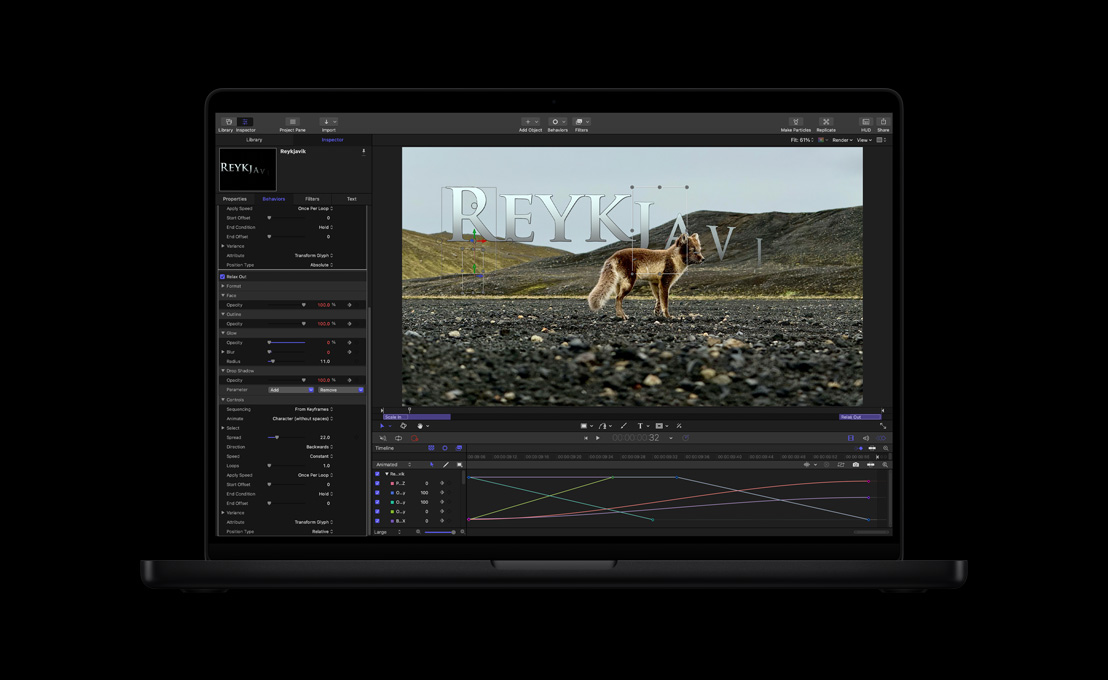The image size is (1108, 680).
Task: Mute audio with the speaker icon
Action: tap(865, 438)
